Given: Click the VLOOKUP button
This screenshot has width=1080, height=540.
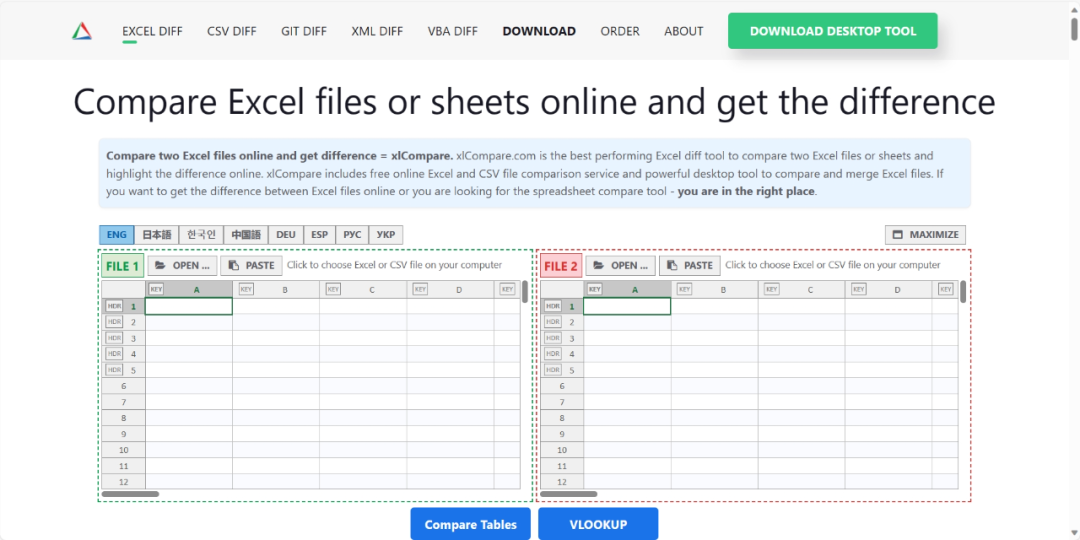Looking at the screenshot, I should (598, 524).
